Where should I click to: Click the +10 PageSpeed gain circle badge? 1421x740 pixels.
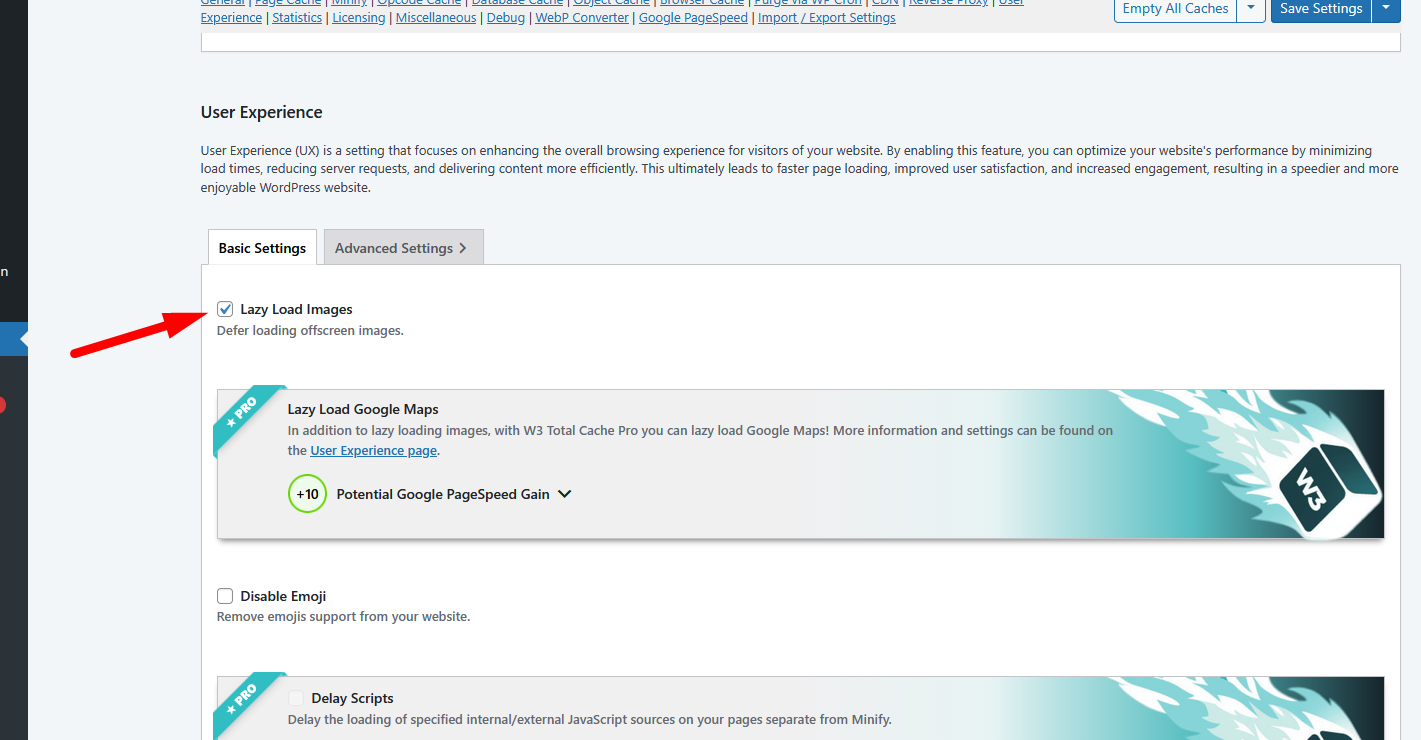(307, 494)
